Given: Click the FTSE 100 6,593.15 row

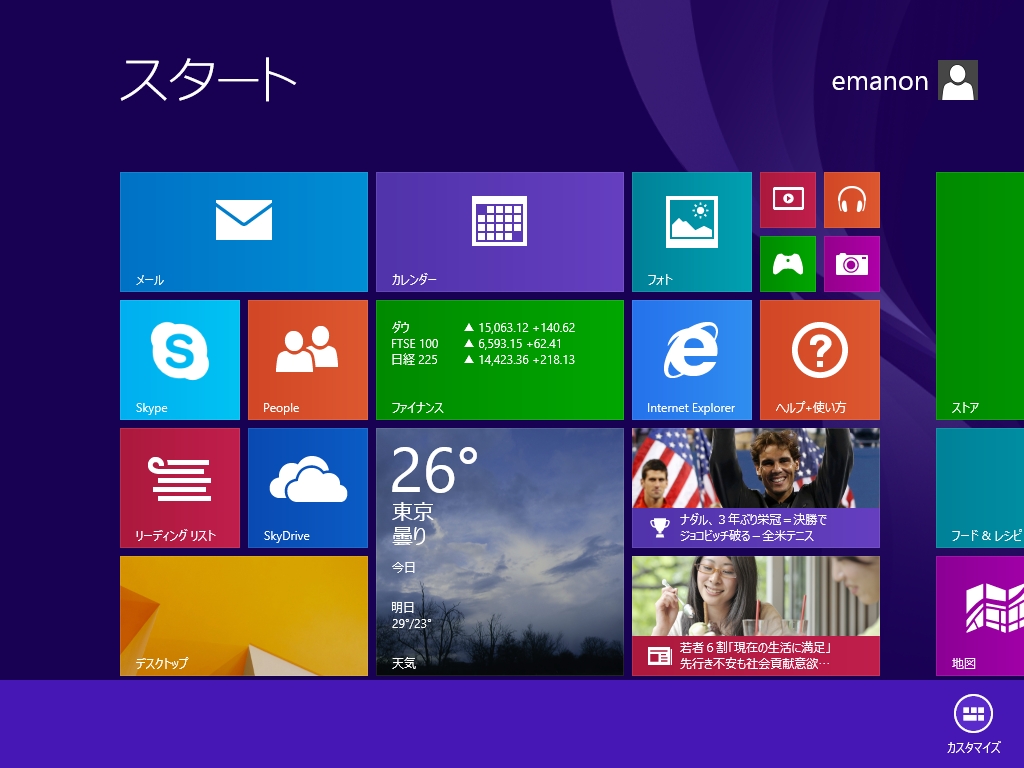Looking at the screenshot, I should [476, 344].
